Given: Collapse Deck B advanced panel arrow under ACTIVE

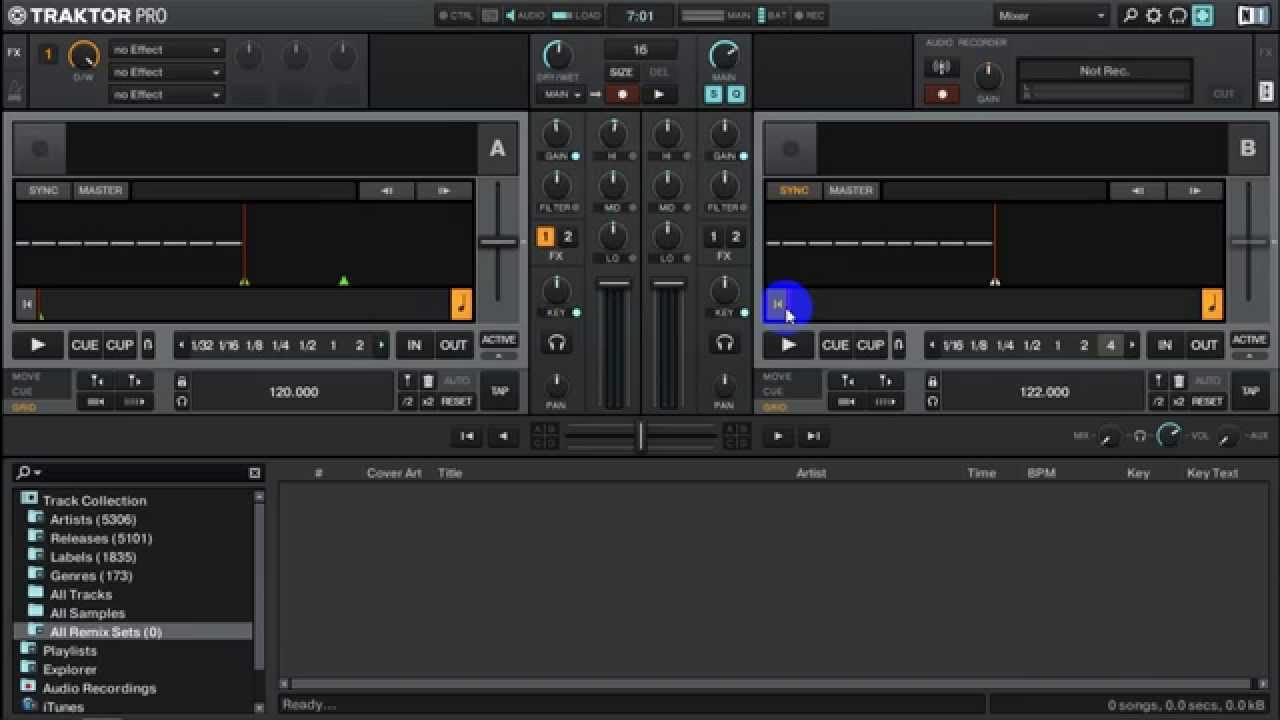Looking at the screenshot, I should (1249, 355).
